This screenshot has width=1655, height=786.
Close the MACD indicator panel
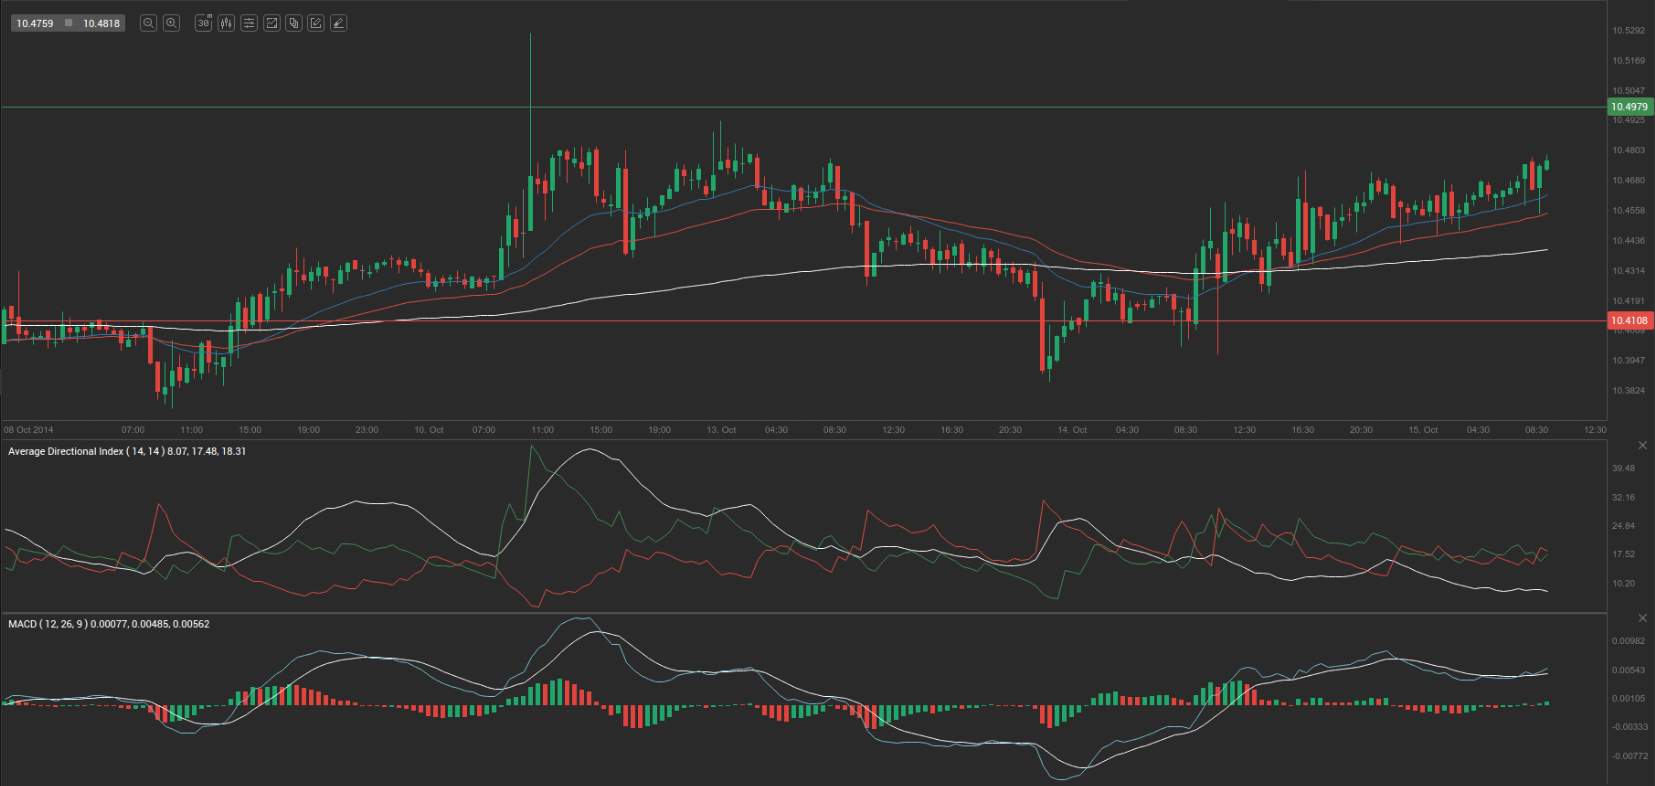click(x=1642, y=618)
